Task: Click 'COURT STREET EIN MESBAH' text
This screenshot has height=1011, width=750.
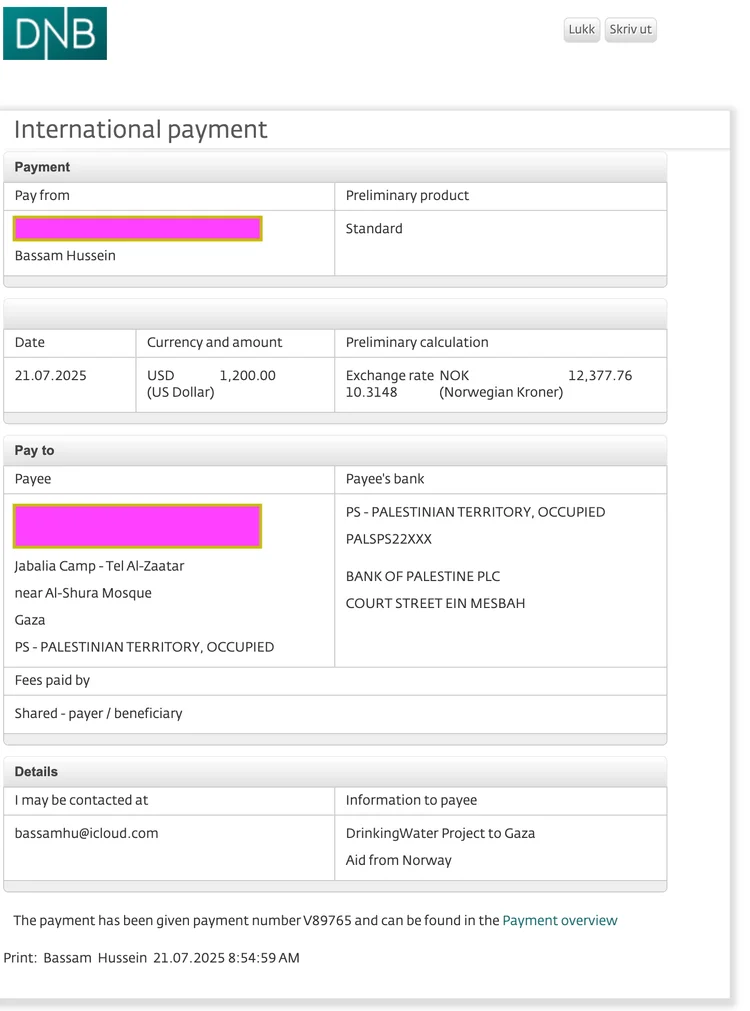Action: pos(435,604)
